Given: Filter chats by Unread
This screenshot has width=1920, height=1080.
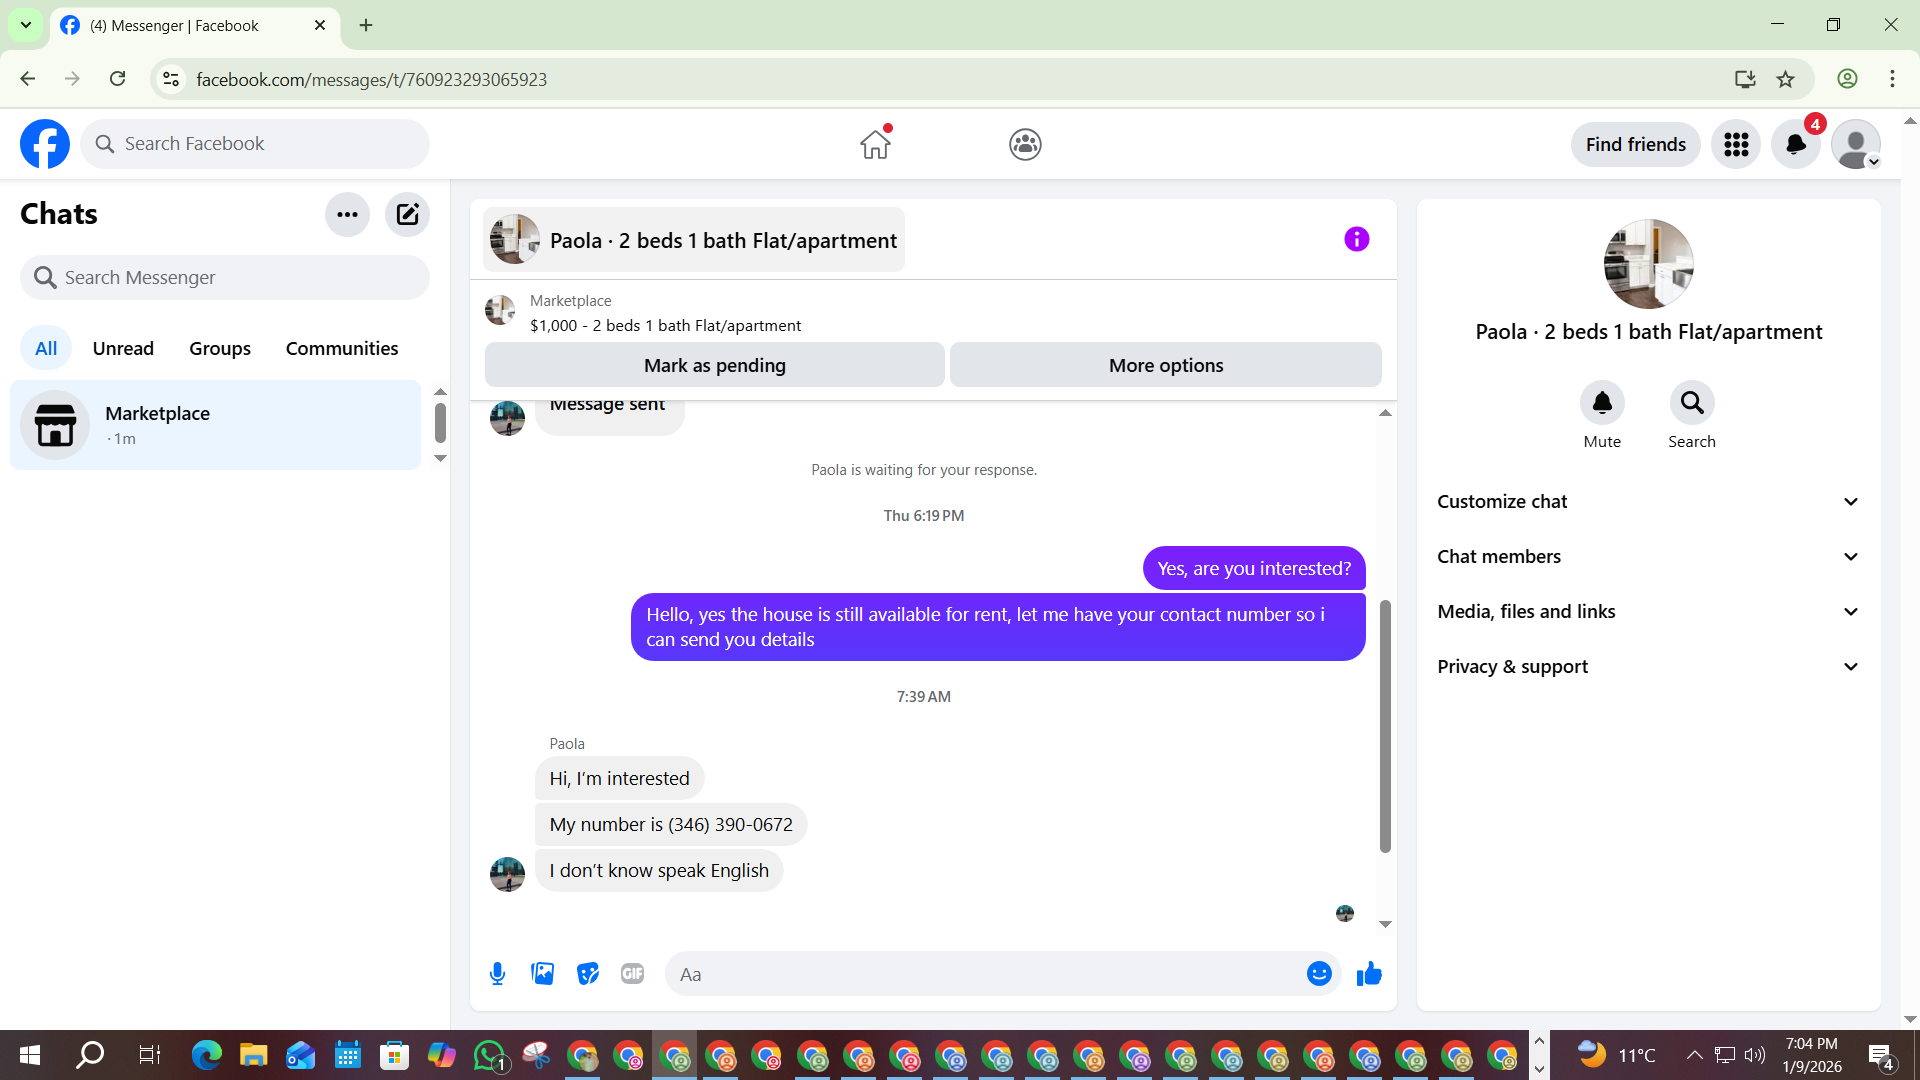Looking at the screenshot, I should [x=123, y=348].
